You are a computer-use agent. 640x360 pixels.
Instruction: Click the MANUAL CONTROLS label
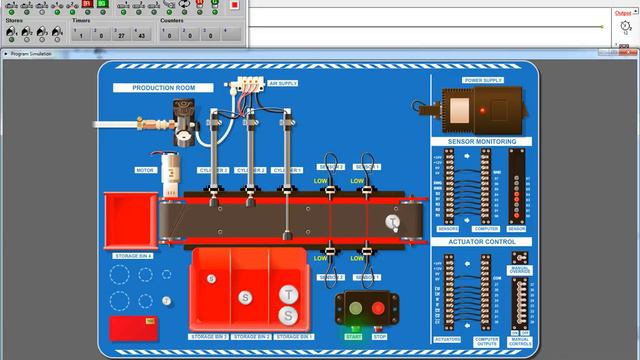tap(520, 342)
